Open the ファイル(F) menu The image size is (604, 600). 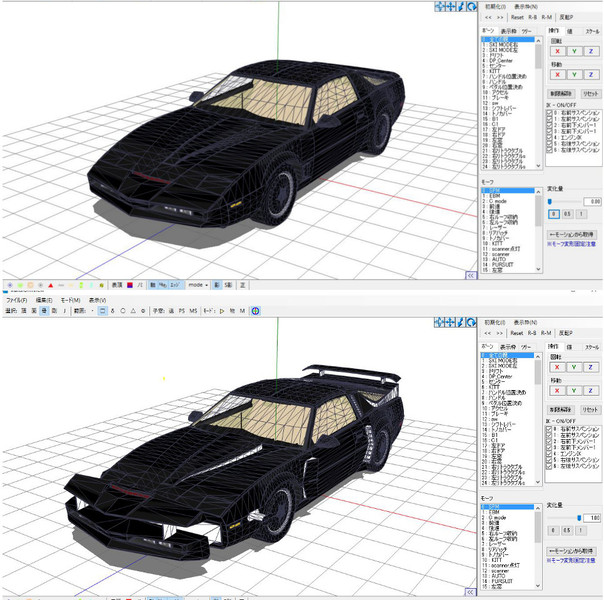point(16,299)
